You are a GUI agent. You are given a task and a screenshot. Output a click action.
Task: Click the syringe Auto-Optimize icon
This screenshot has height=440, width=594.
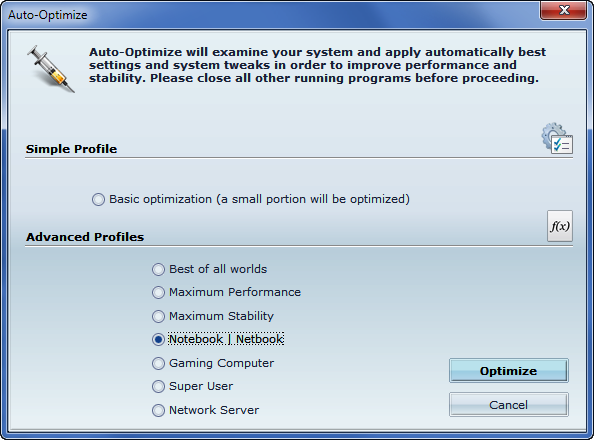tap(51, 69)
